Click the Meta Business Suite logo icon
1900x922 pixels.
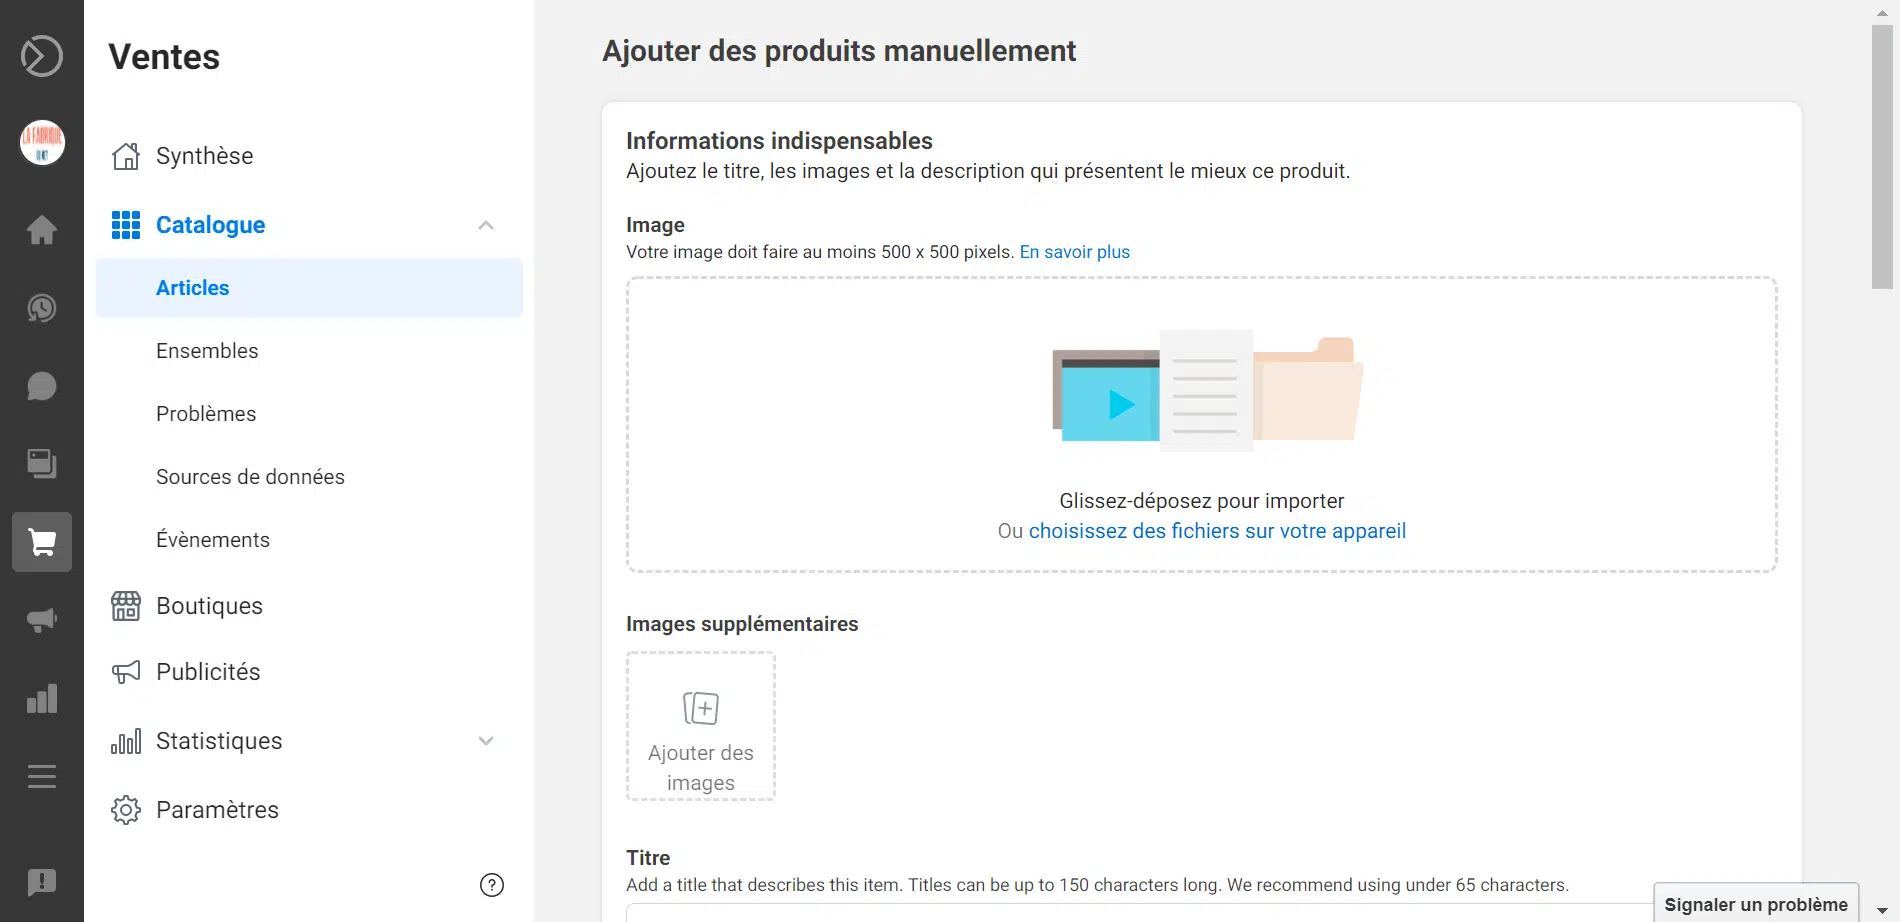coord(42,56)
